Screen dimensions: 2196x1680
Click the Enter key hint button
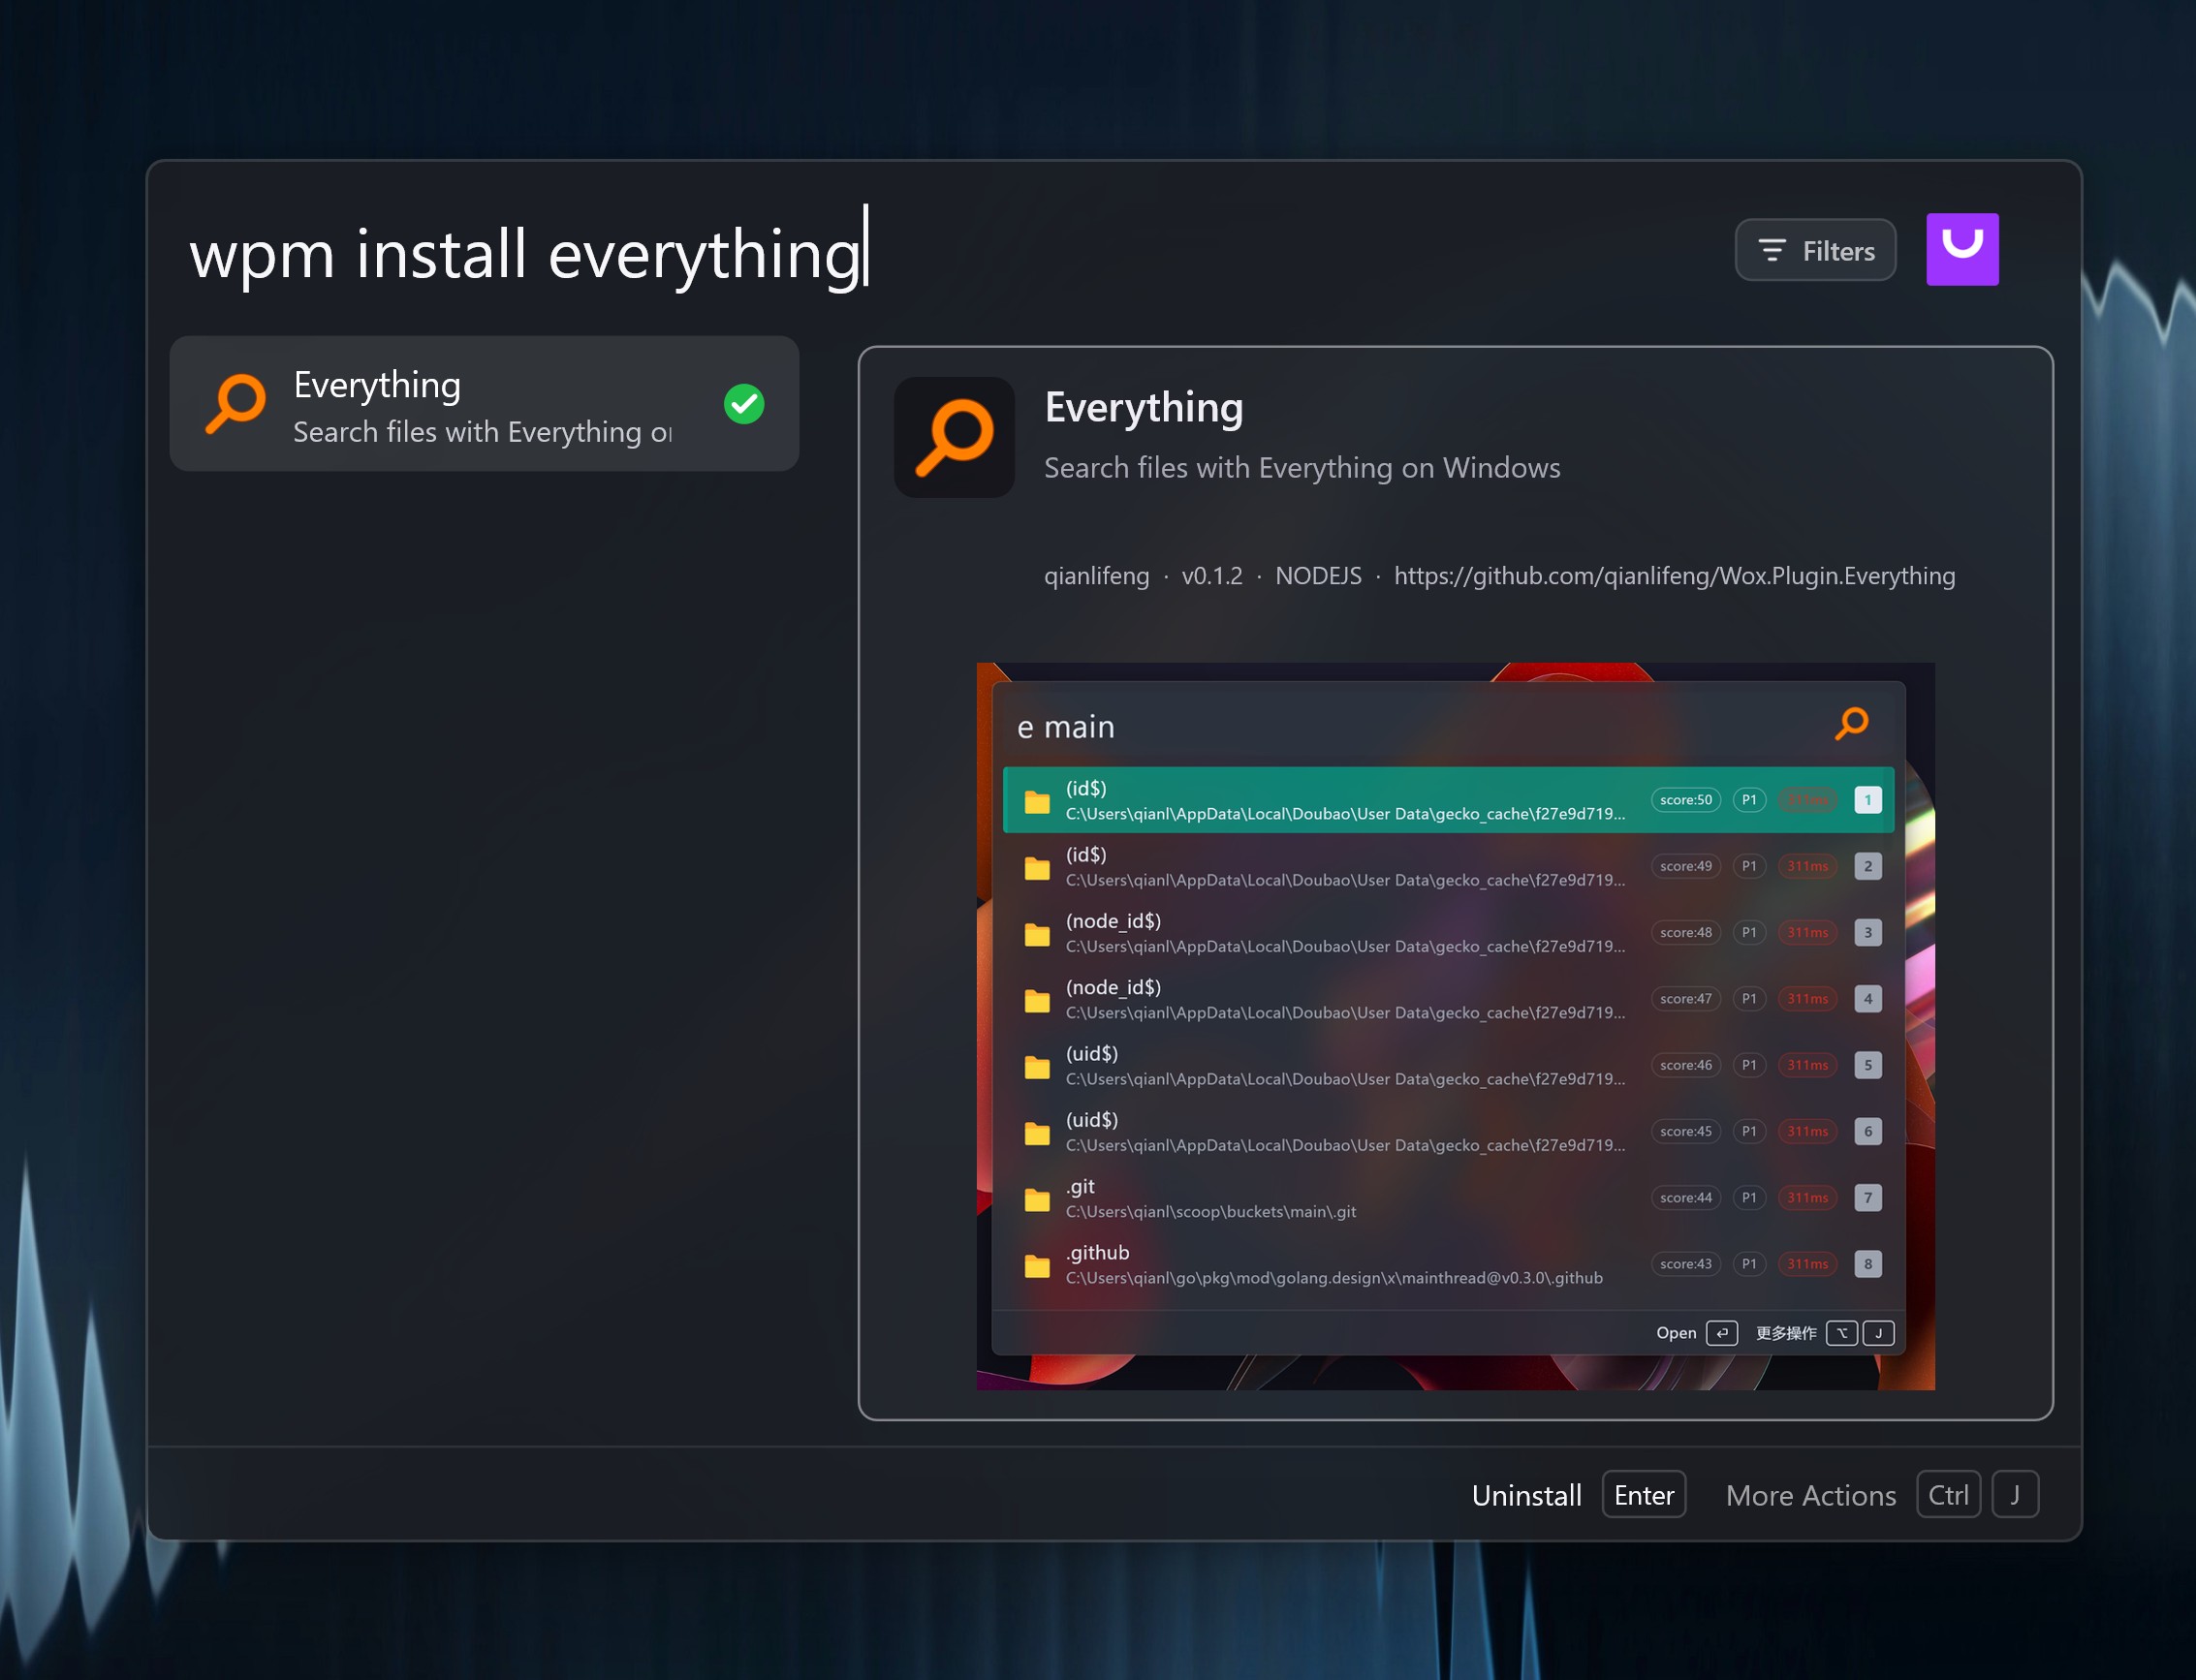(1643, 1495)
